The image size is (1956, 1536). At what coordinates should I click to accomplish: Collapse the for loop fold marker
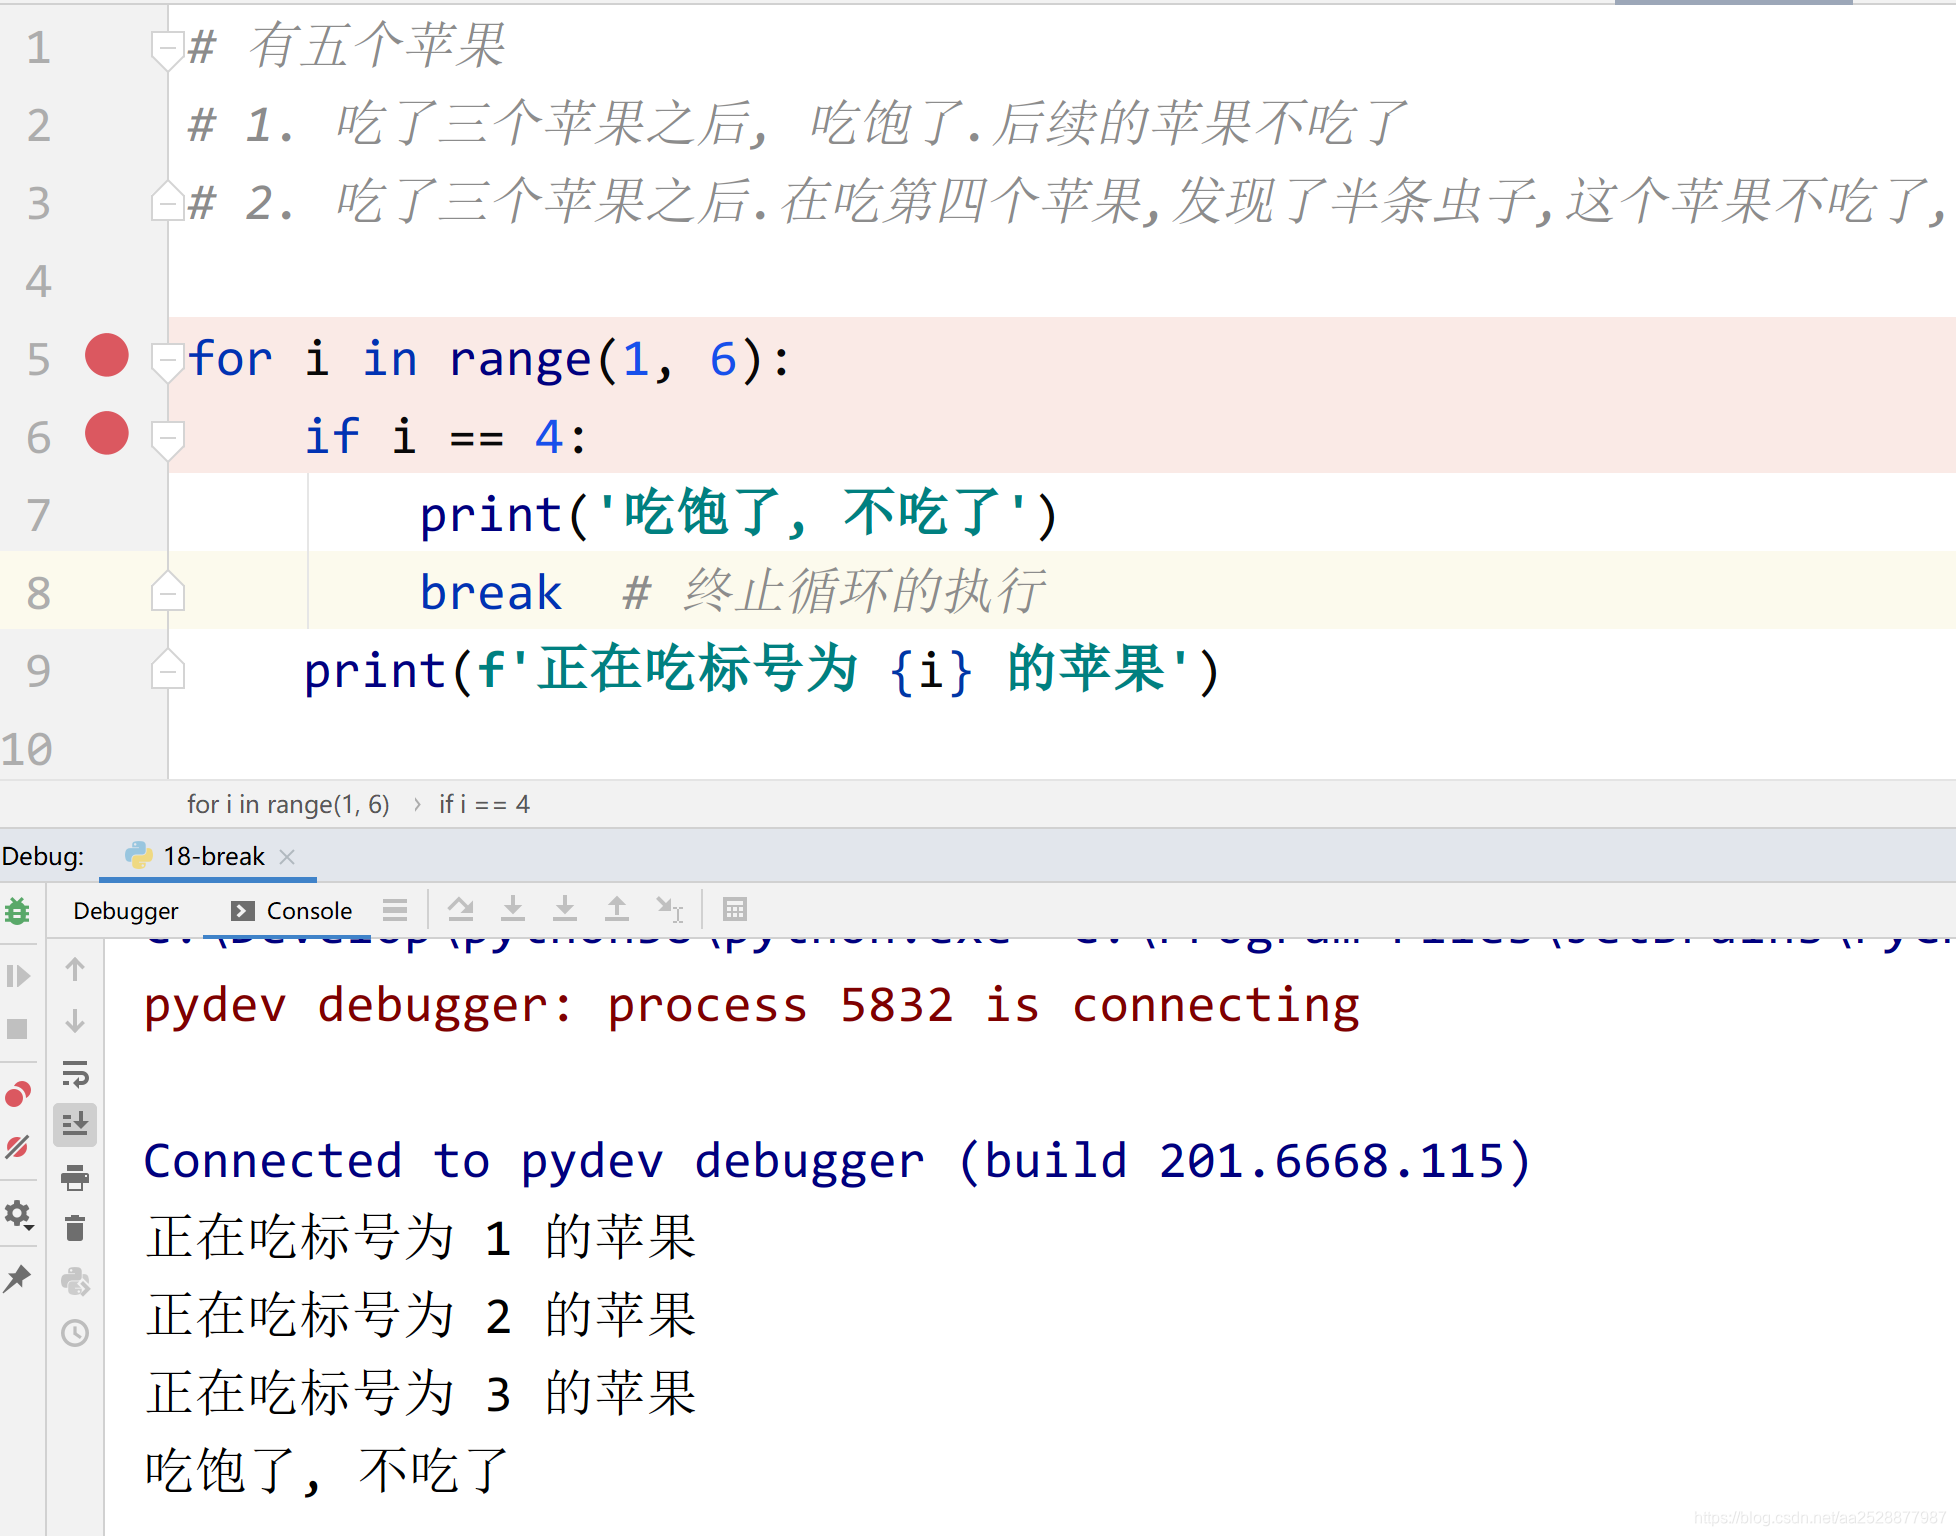167,358
